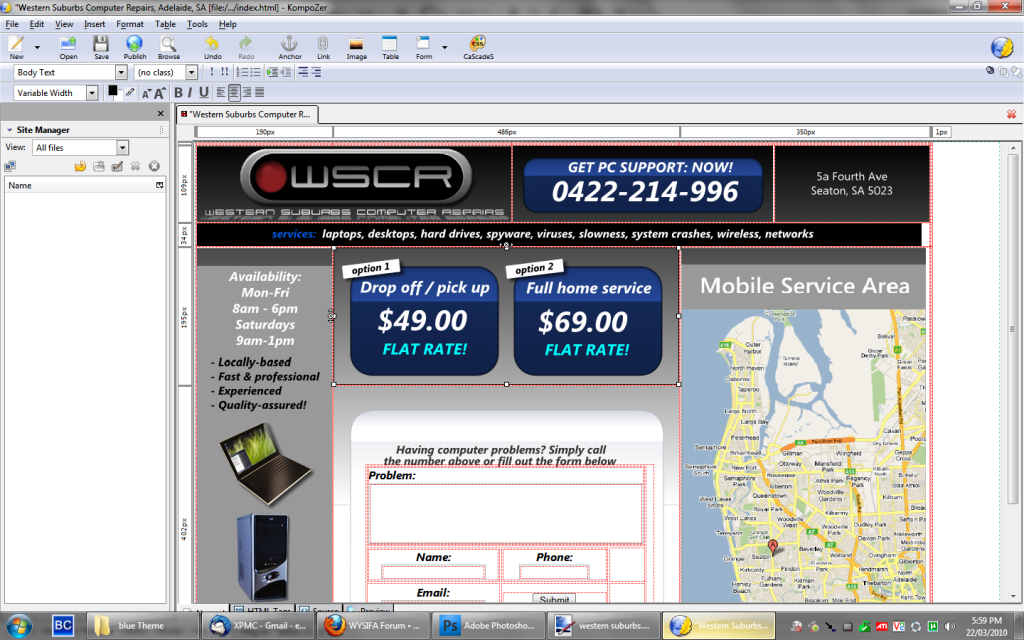The height and width of the screenshot is (640, 1024).
Task: Click the Submit button on the form
Action: 554,599
